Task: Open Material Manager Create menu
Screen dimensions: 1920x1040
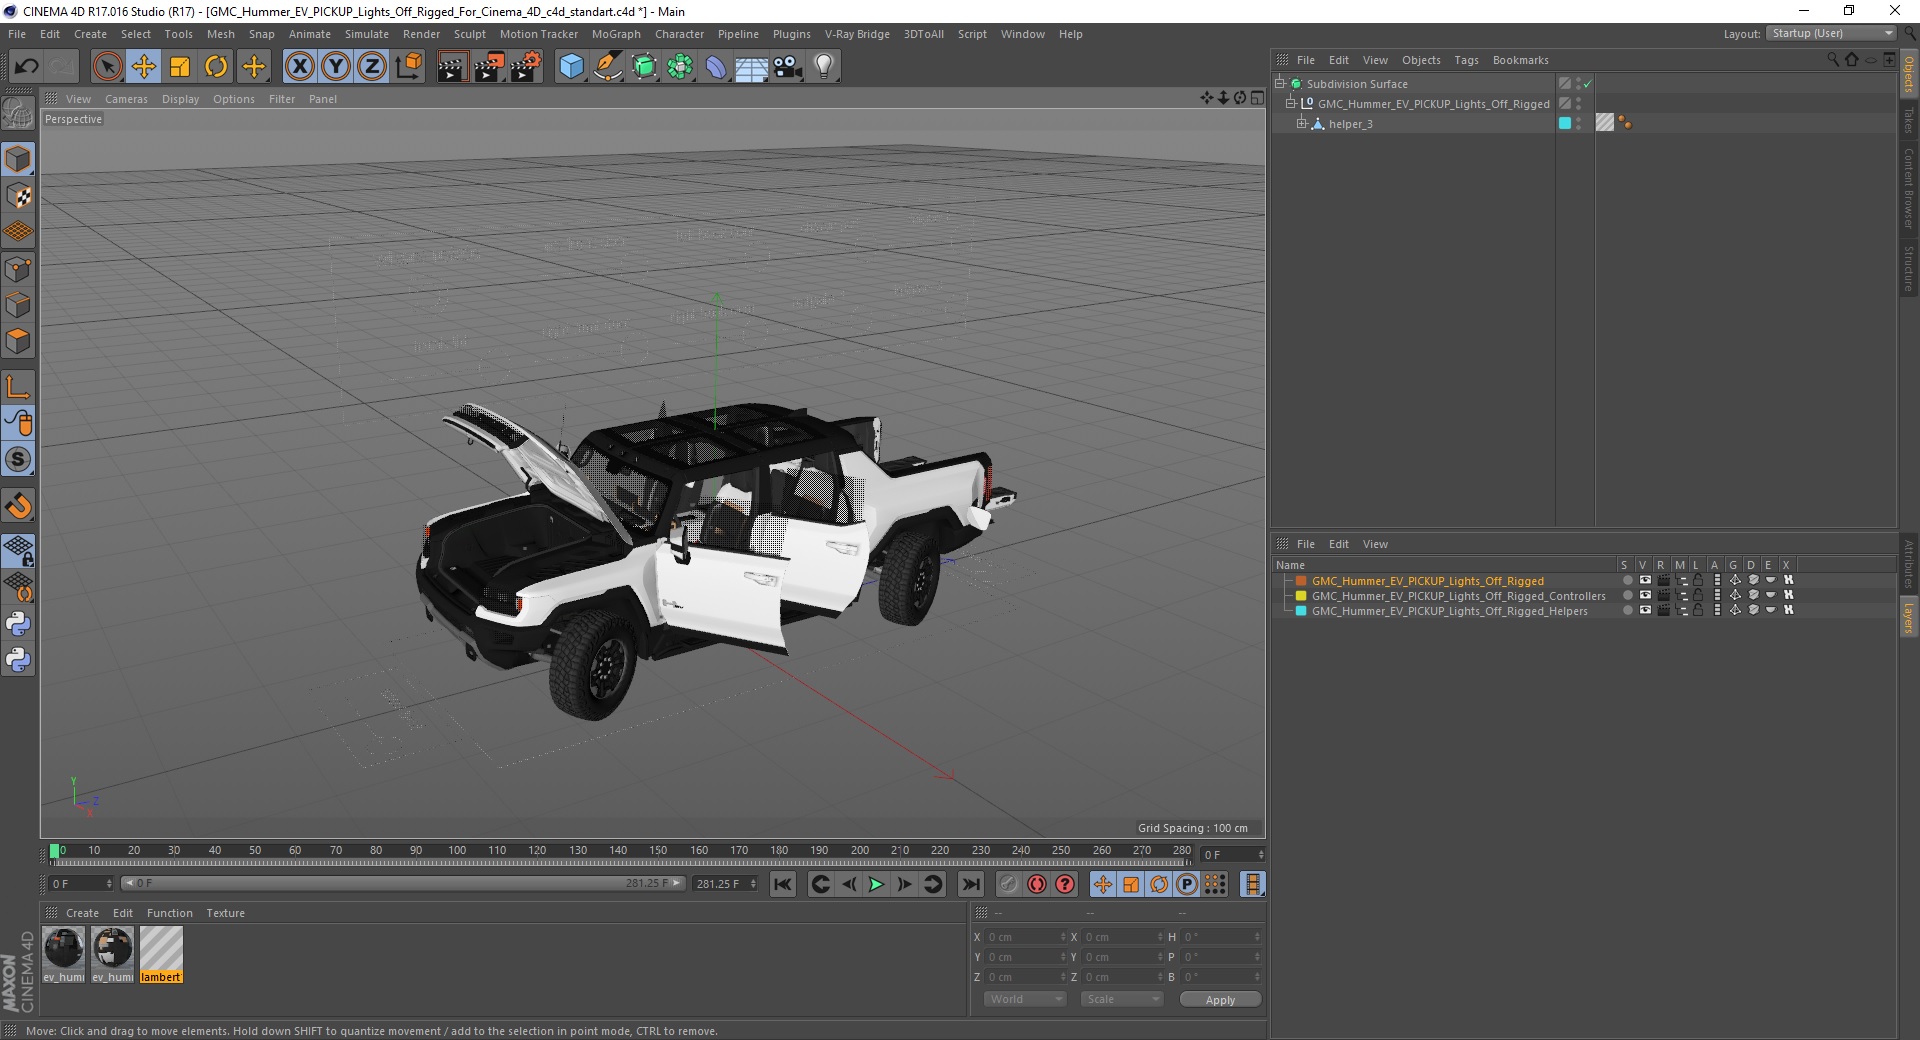Action: click(x=82, y=913)
